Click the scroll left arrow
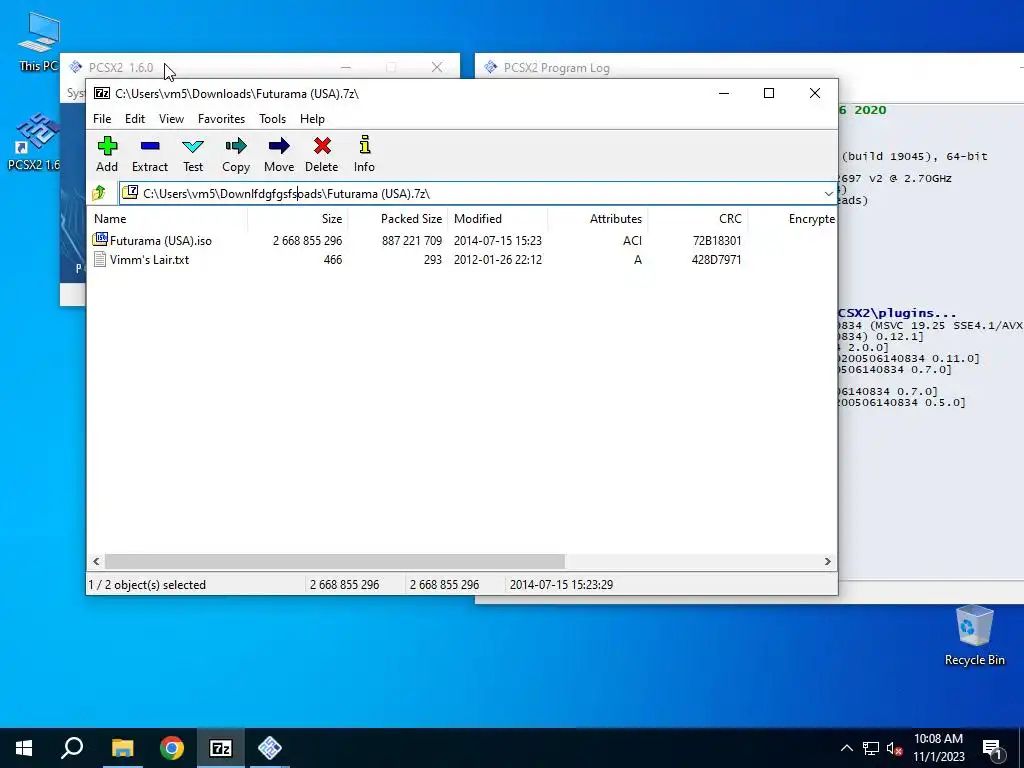The width and height of the screenshot is (1024, 768). point(96,561)
